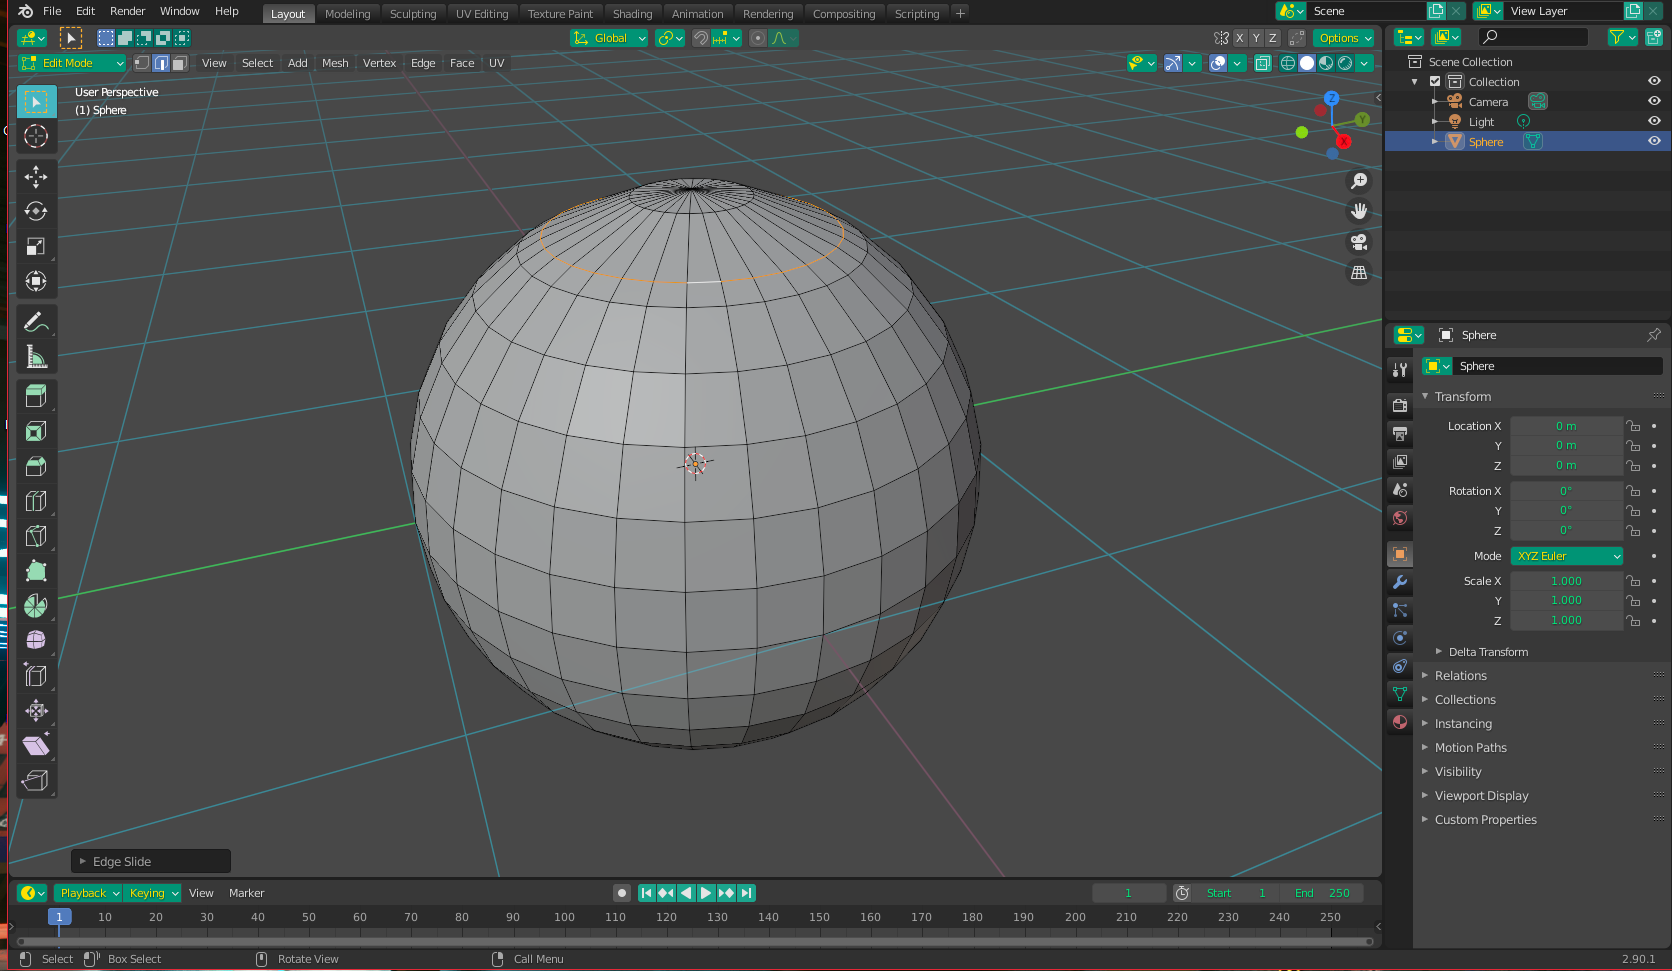Screen dimensions: 1672x971
Task: Expand the Relations panel
Action: pos(1460,676)
